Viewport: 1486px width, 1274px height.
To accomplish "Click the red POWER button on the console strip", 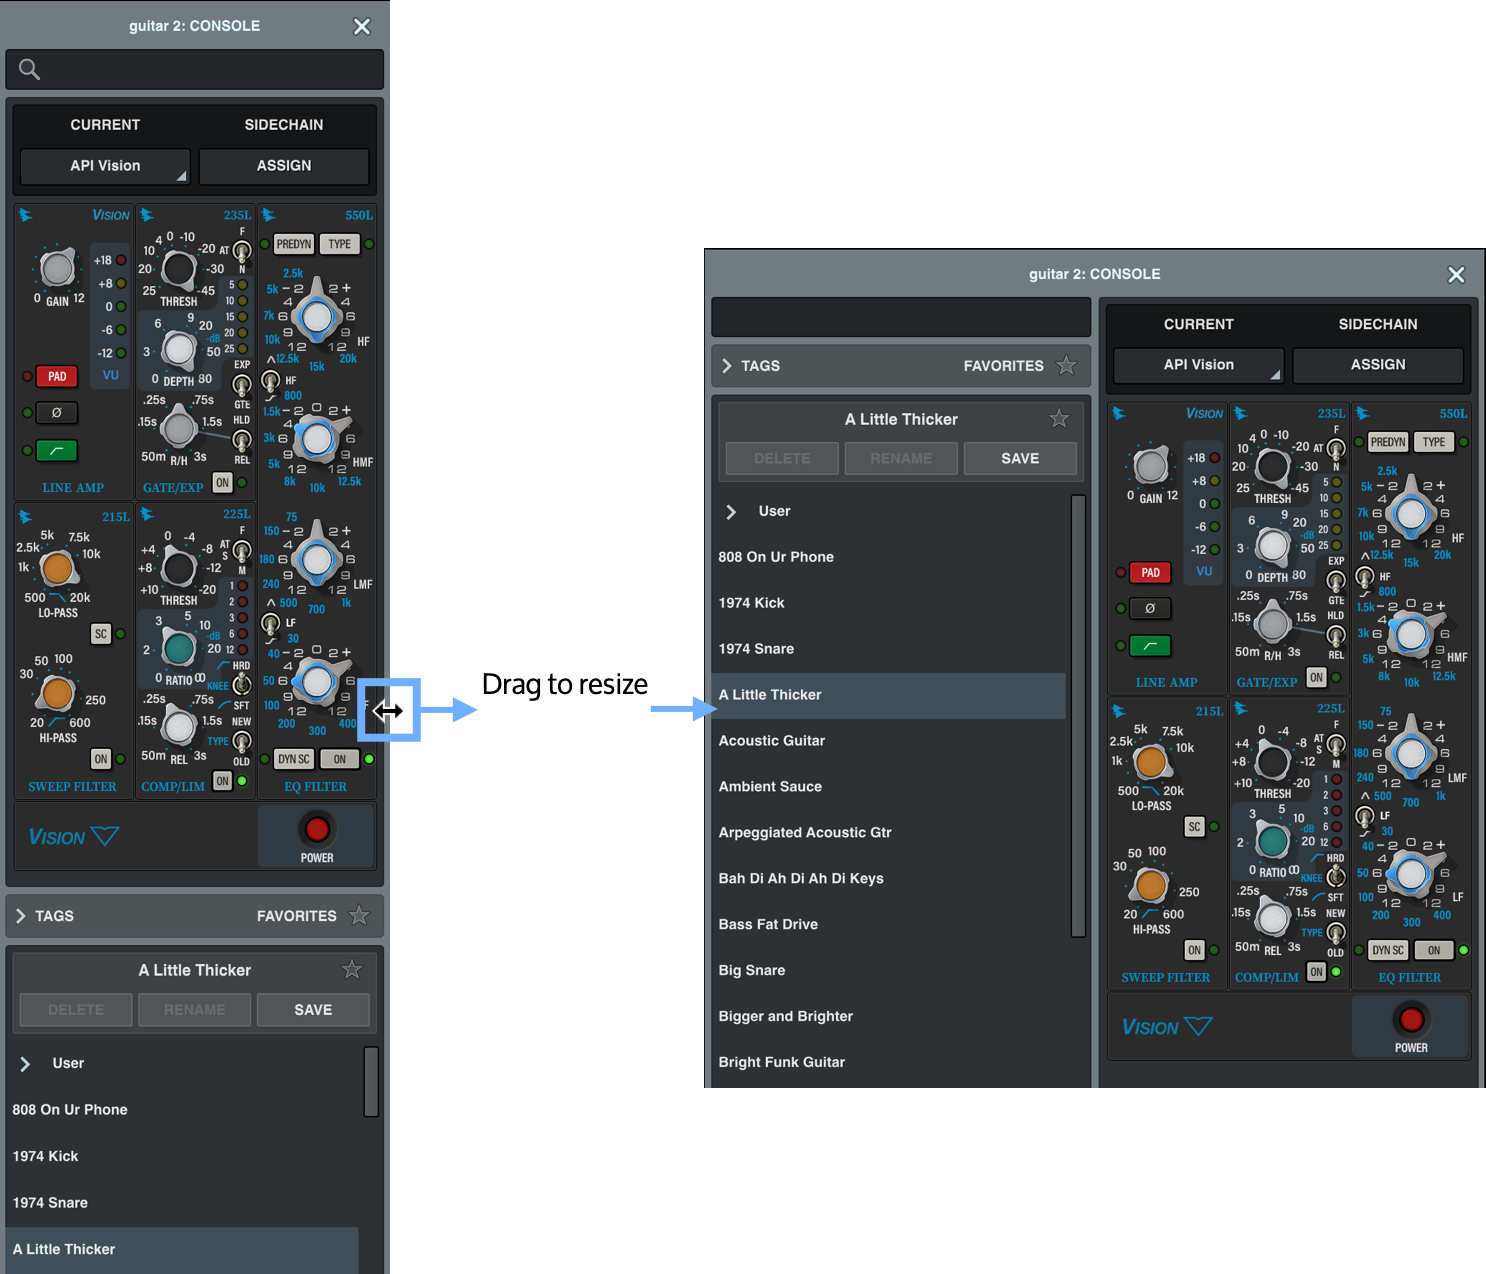I will (x=316, y=828).
